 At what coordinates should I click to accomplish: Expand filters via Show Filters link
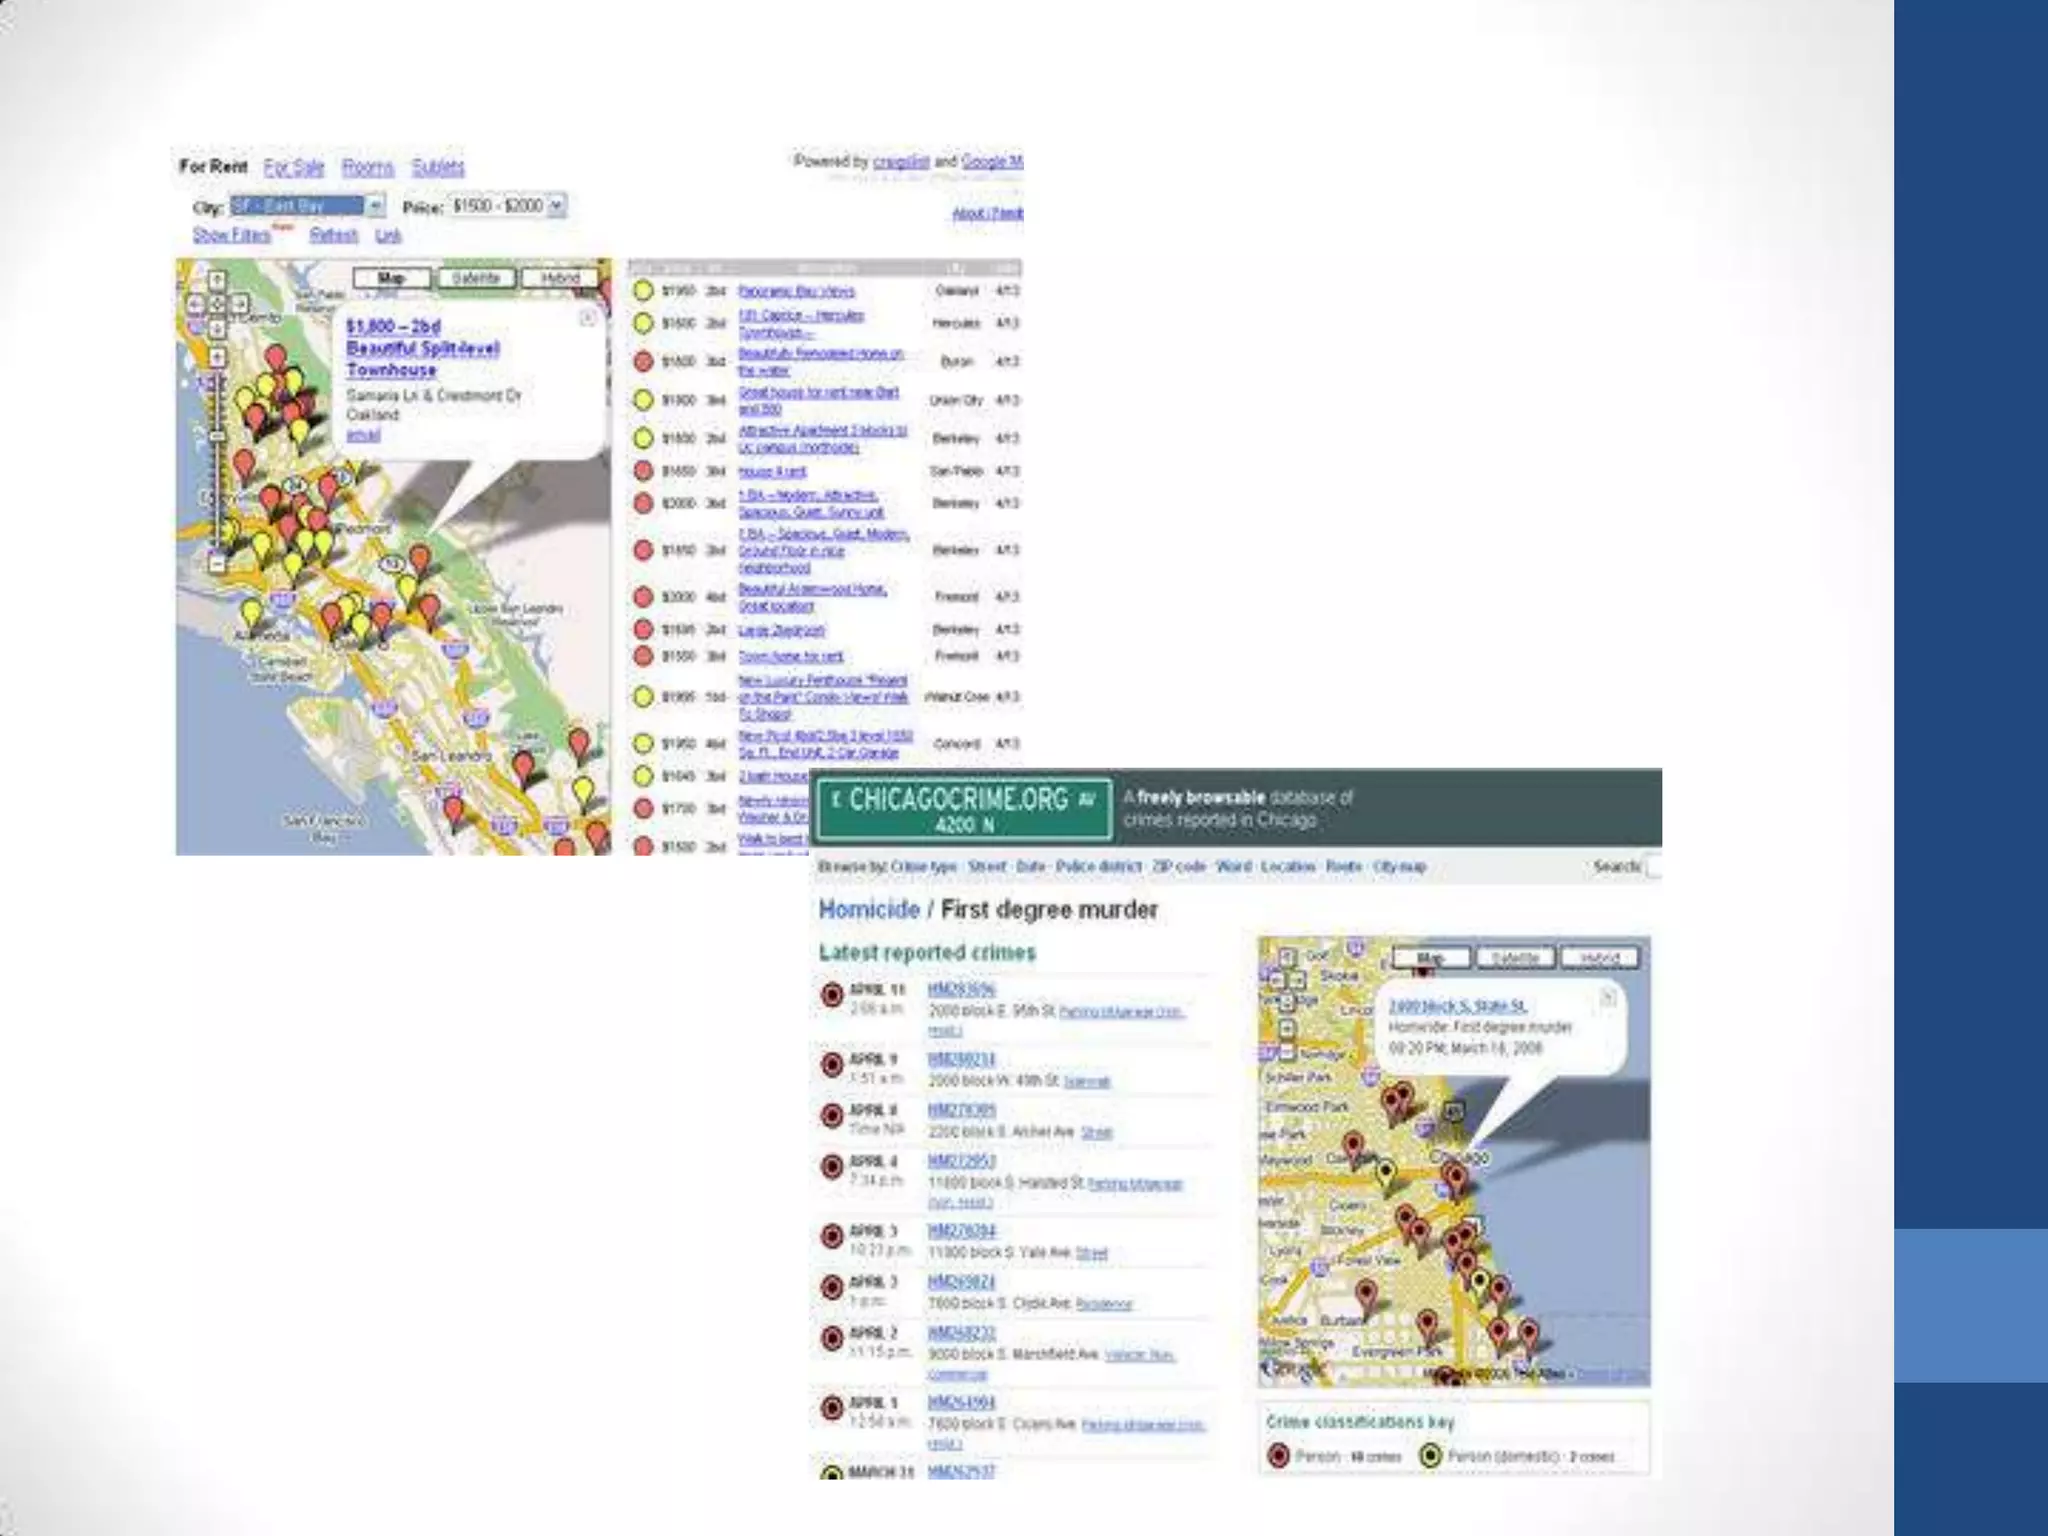point(232,235)
